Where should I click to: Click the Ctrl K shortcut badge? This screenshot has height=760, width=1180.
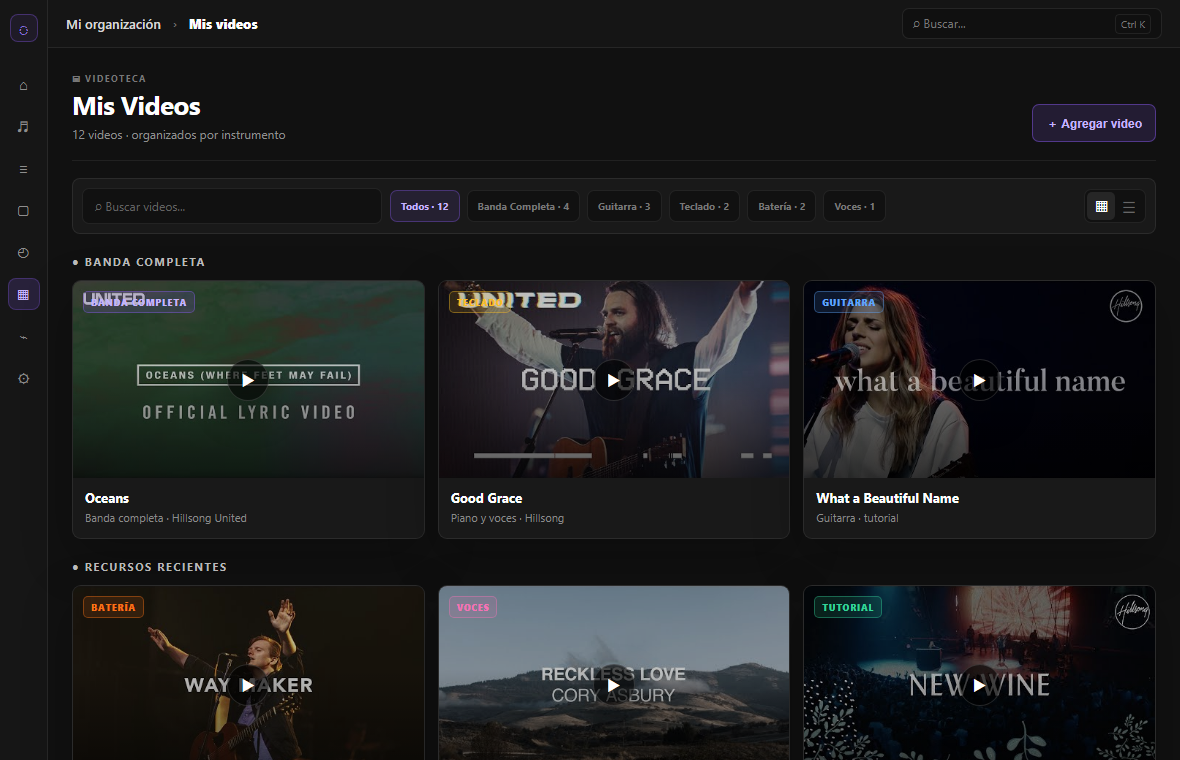tap(1133, 24)
